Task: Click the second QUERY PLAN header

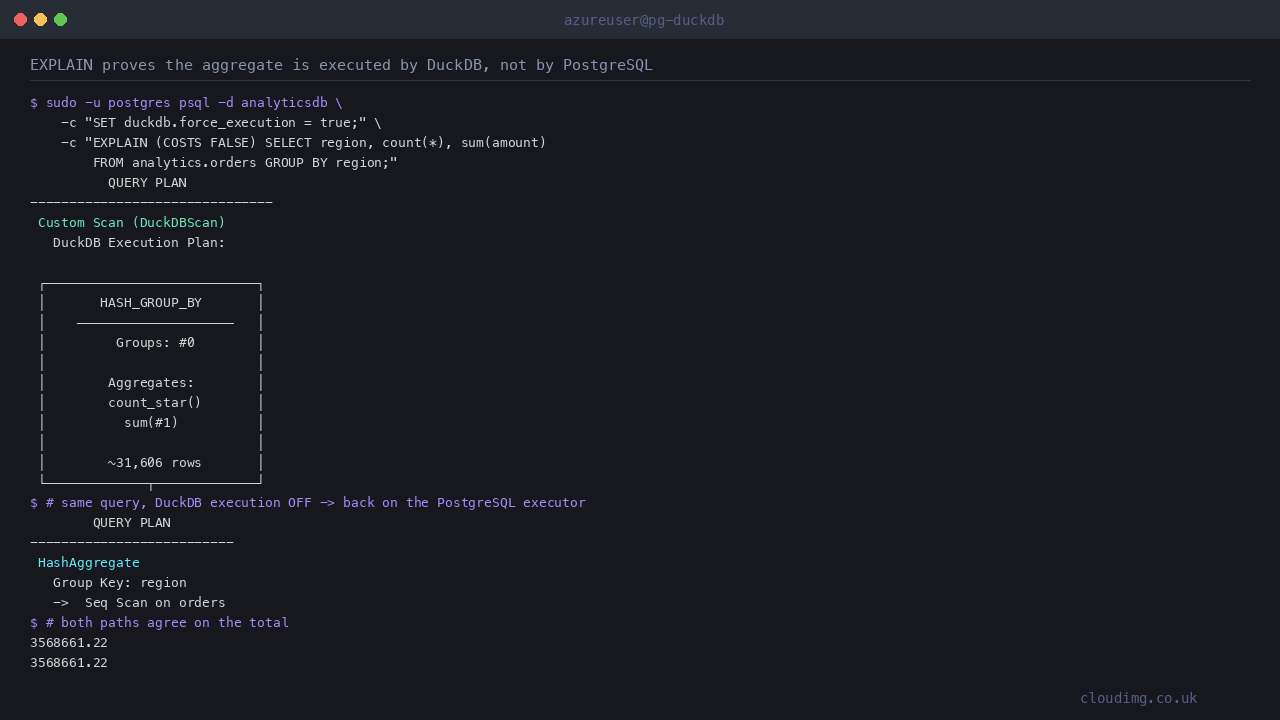Action: [132, 523]
